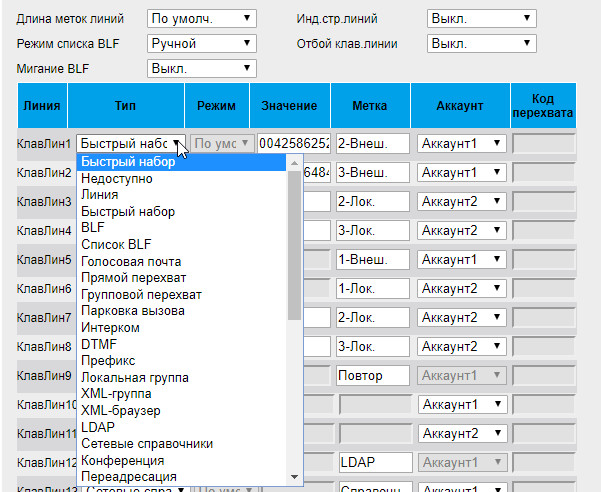
Task: Choose Список BLF option in list
Action: pyautogui.click(x=116, y=244)
